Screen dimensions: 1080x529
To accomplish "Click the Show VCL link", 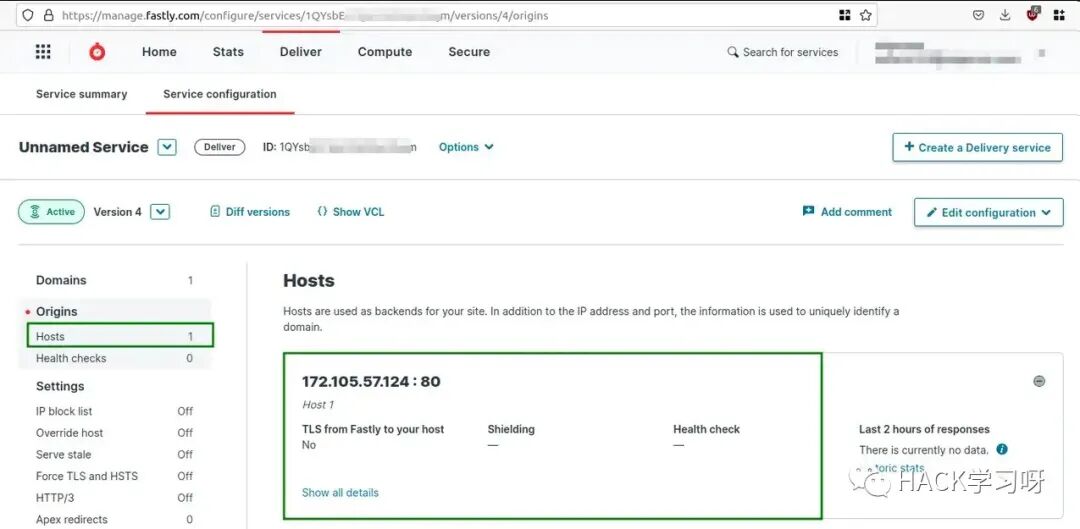I will point(351,212).
